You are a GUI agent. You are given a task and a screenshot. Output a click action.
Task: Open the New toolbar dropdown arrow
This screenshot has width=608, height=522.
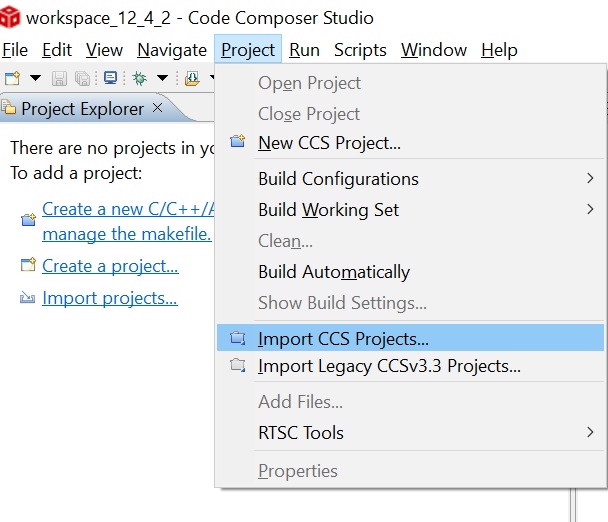click(35, 78)
